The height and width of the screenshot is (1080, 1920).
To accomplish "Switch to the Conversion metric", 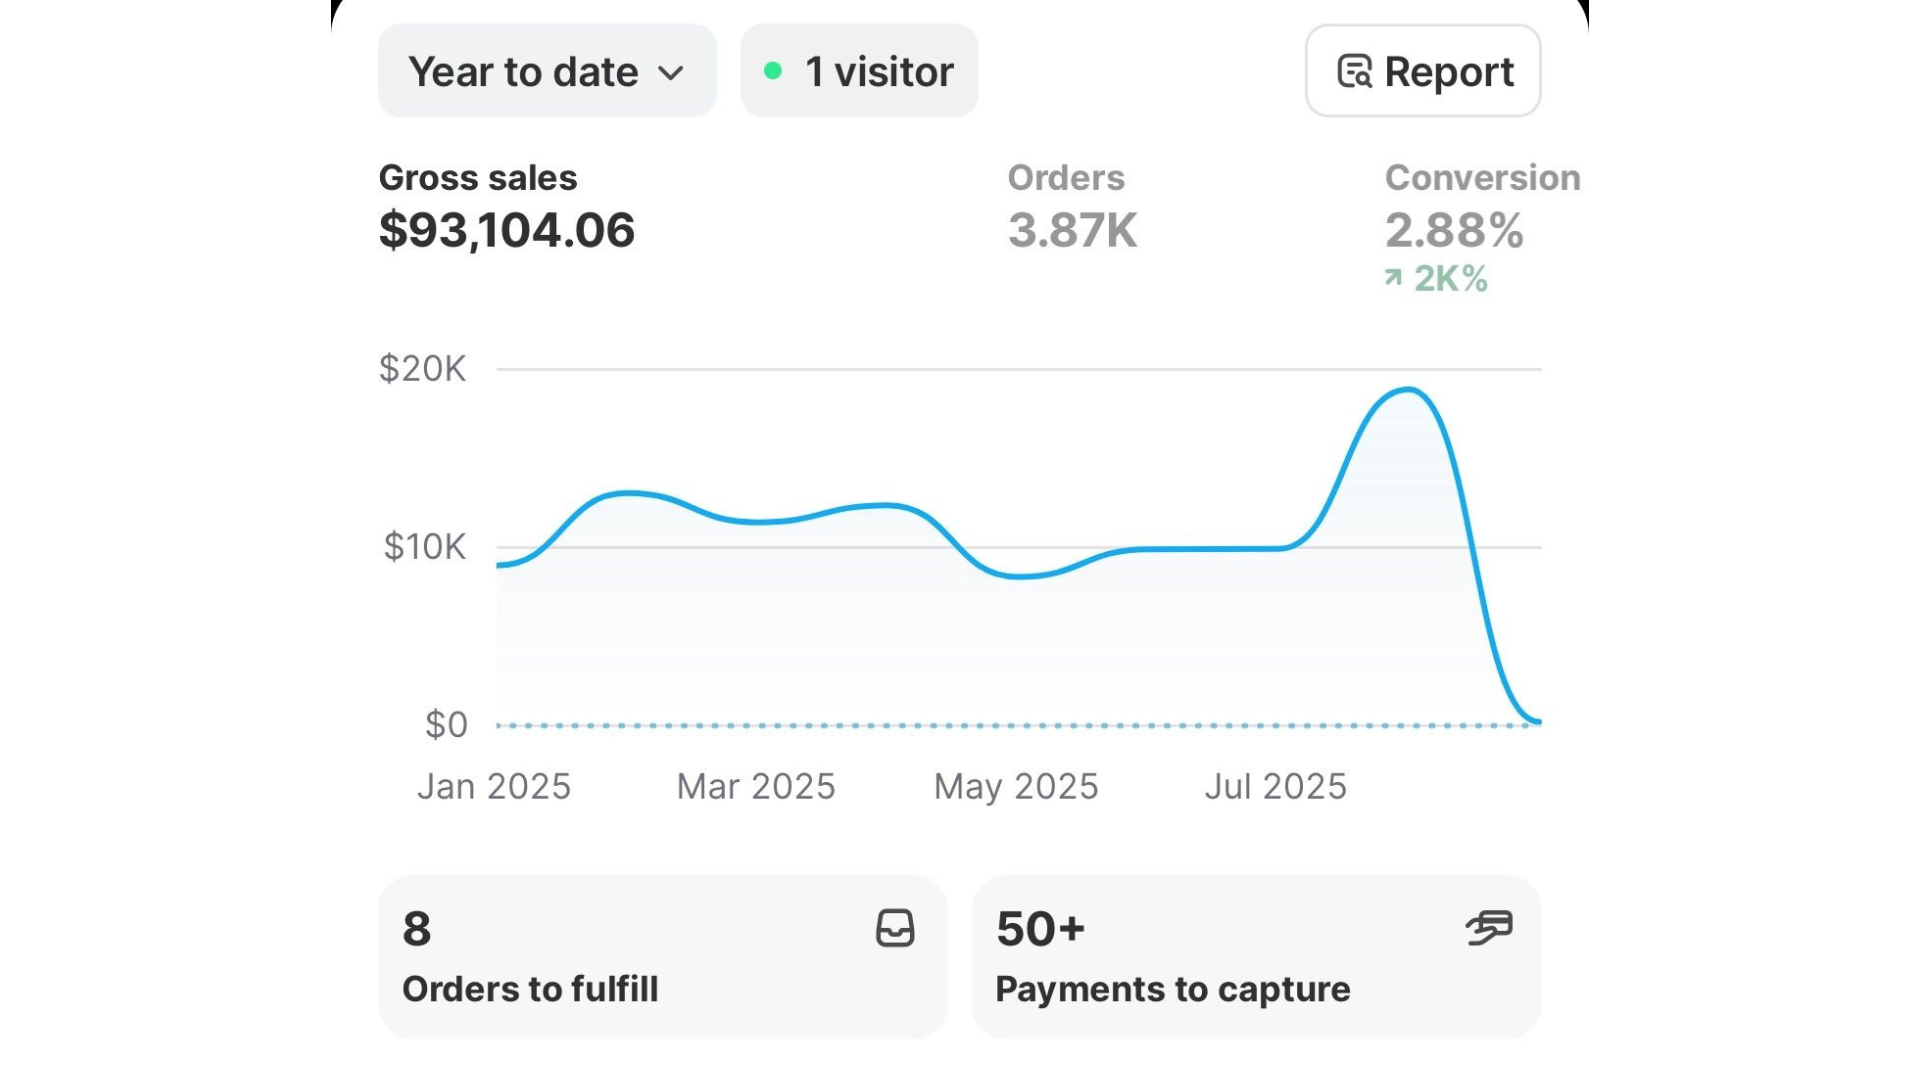I will pos(1481,178).
